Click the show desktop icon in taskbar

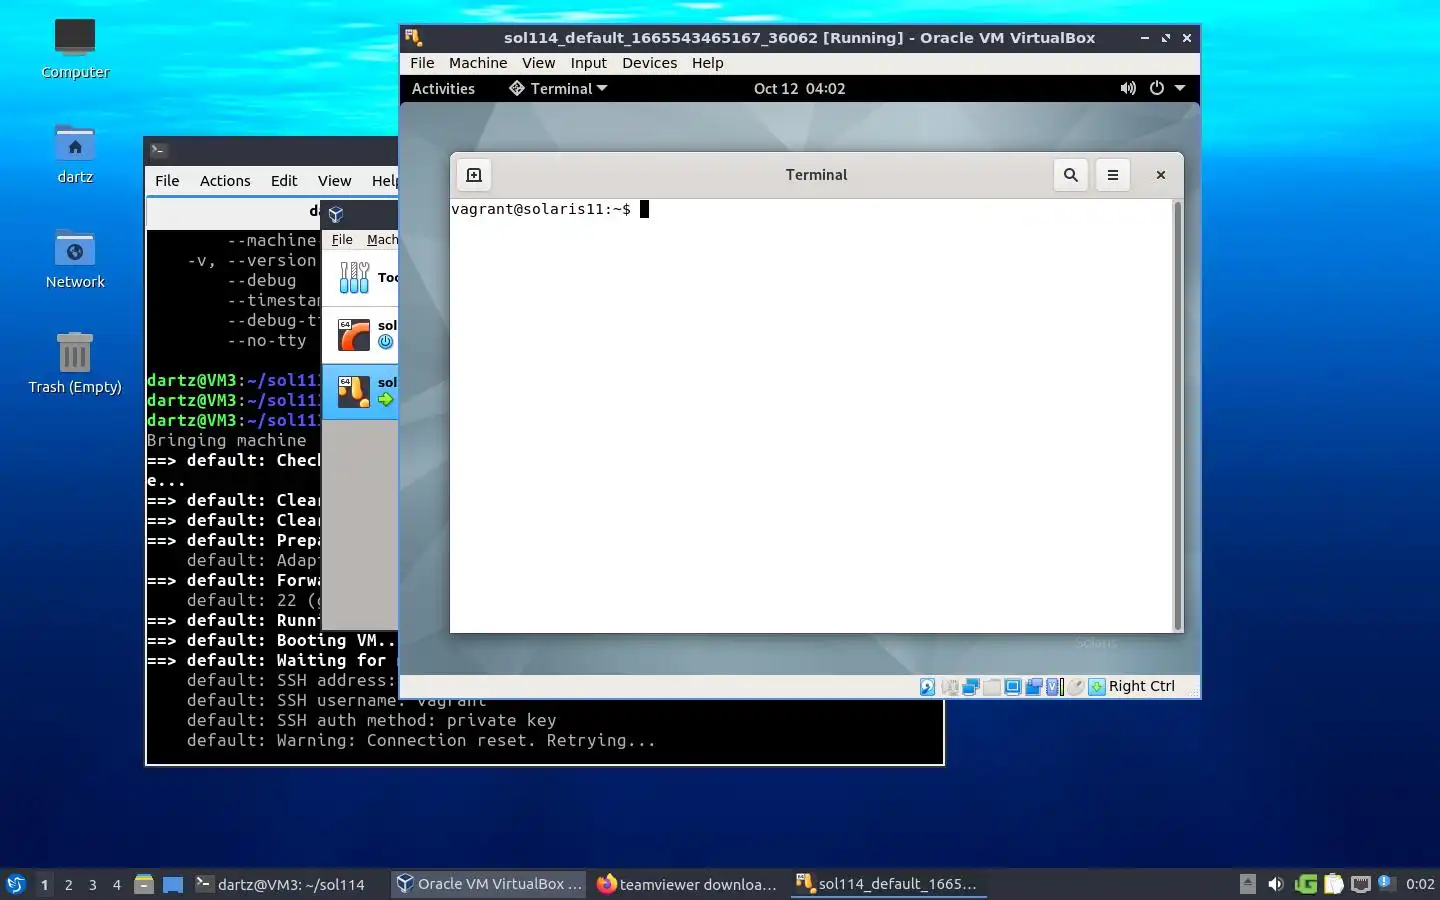(x=173, y=884)
